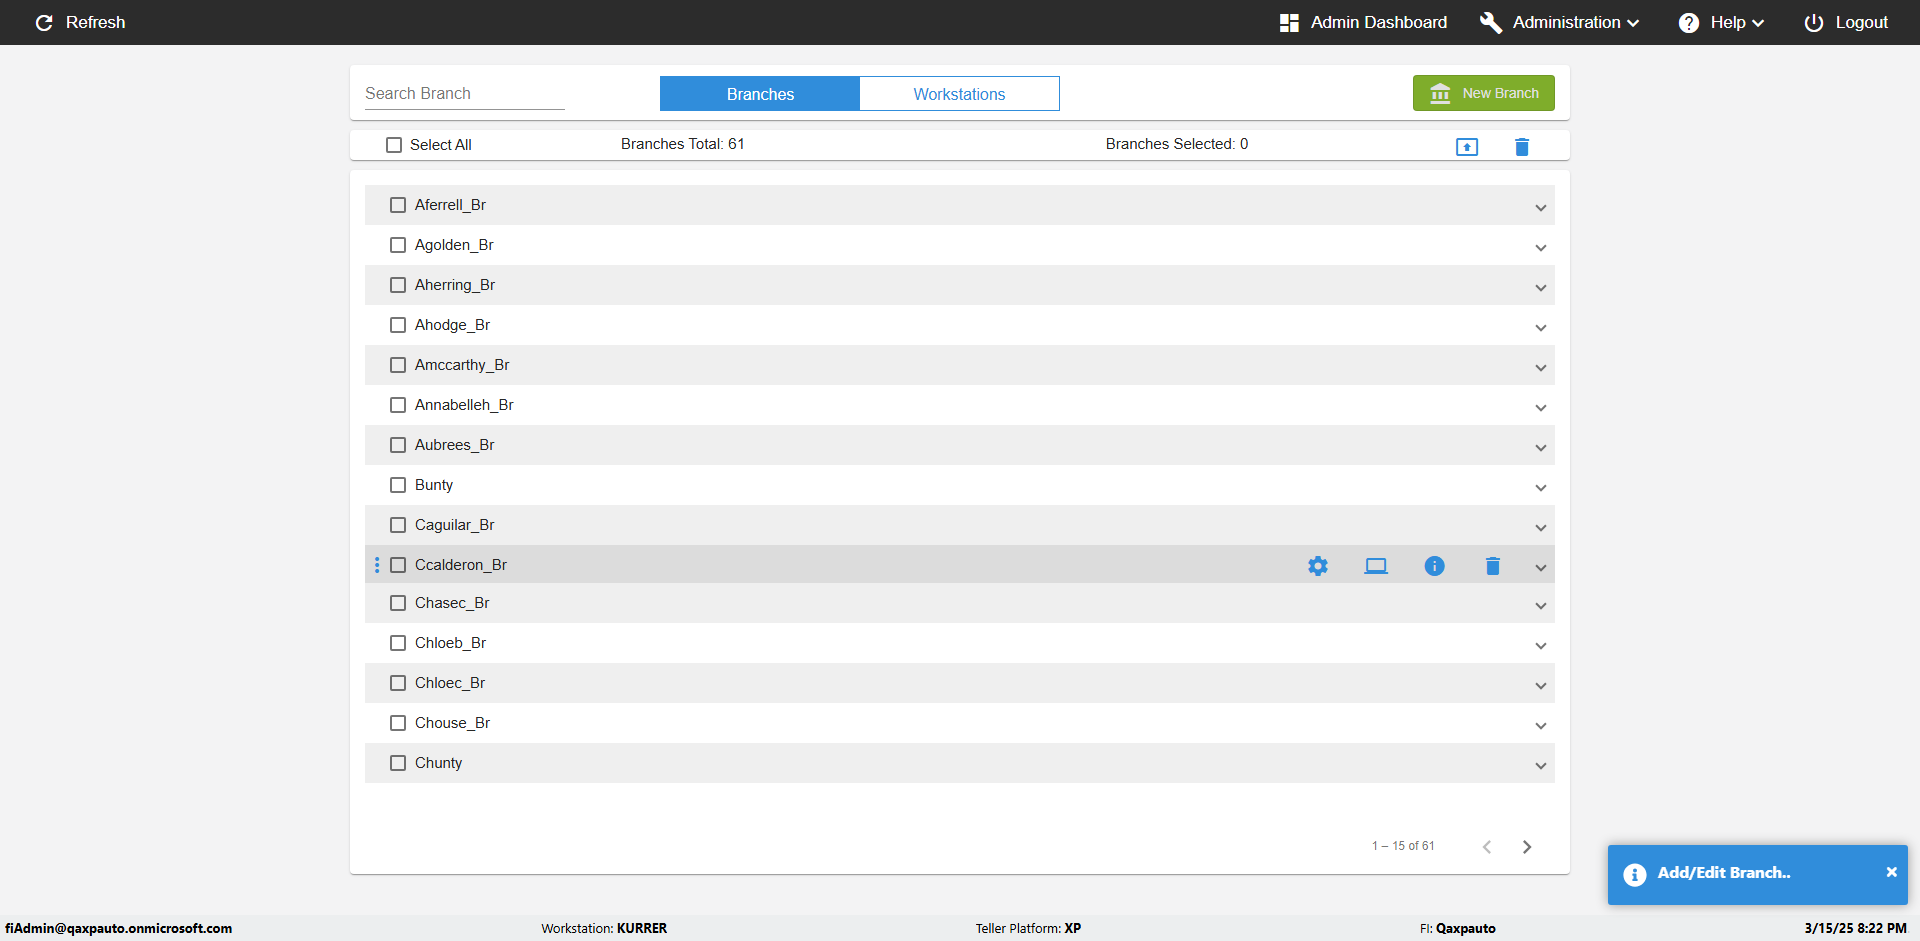The height and width of the screenshot is (941, 1920).
Task: Check the Chunty checkbox
Action: coord(398,763)
